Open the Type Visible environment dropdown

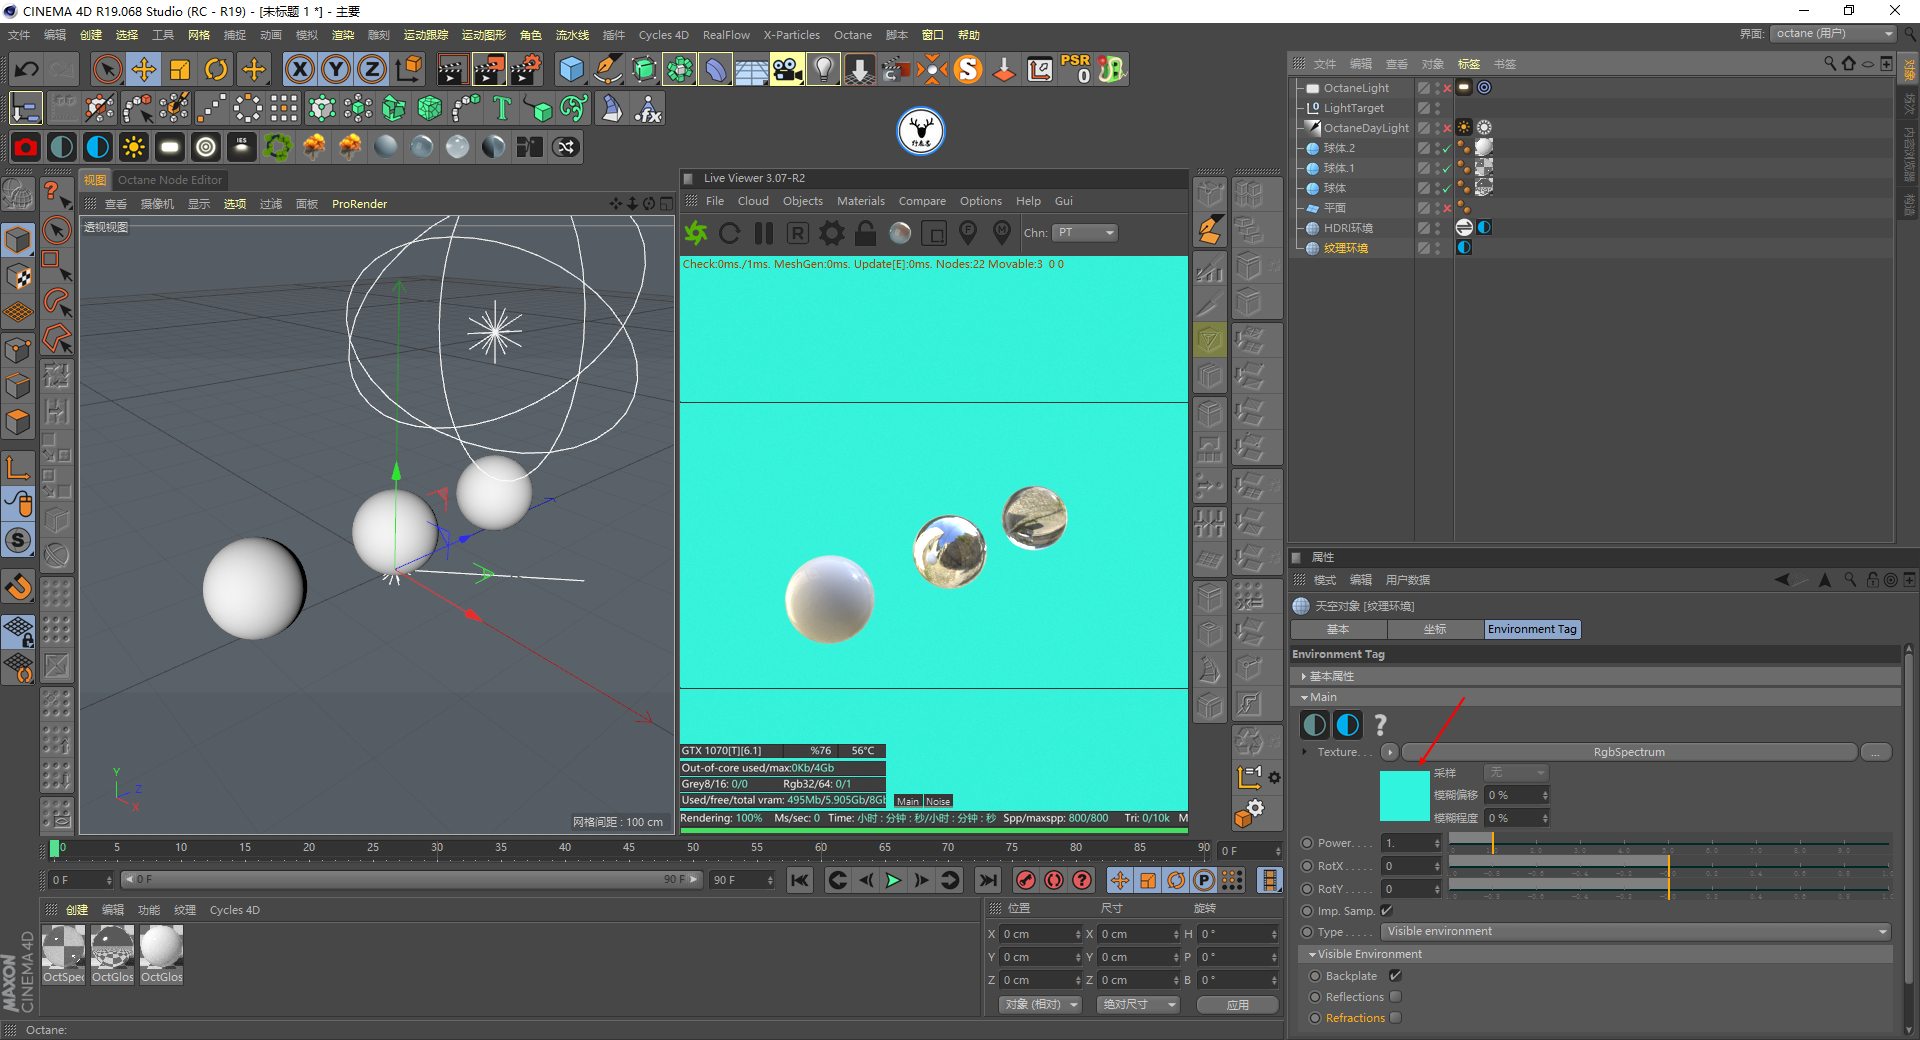[1636, 932]
